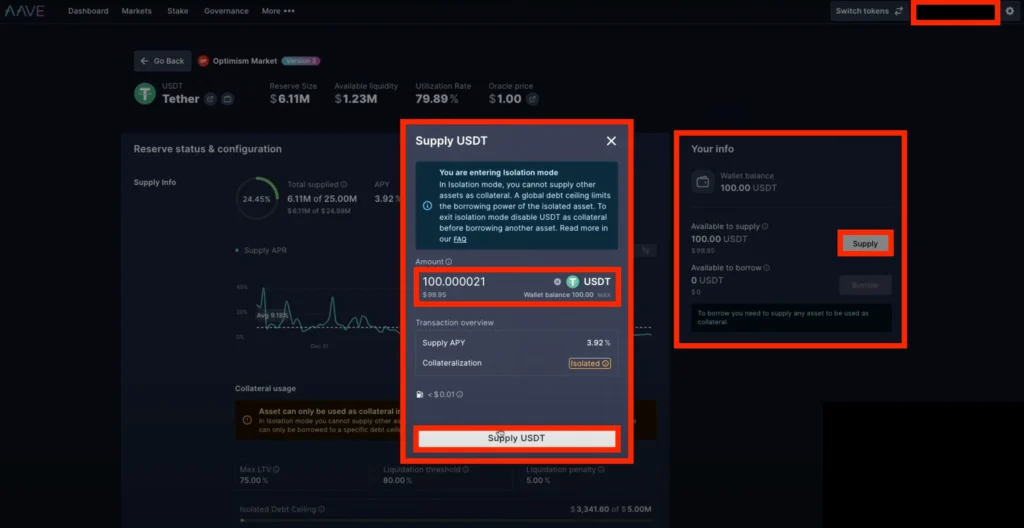Clear the amount with the small x icon
The height and width of the screenshot is (528, 1024).
557,282
